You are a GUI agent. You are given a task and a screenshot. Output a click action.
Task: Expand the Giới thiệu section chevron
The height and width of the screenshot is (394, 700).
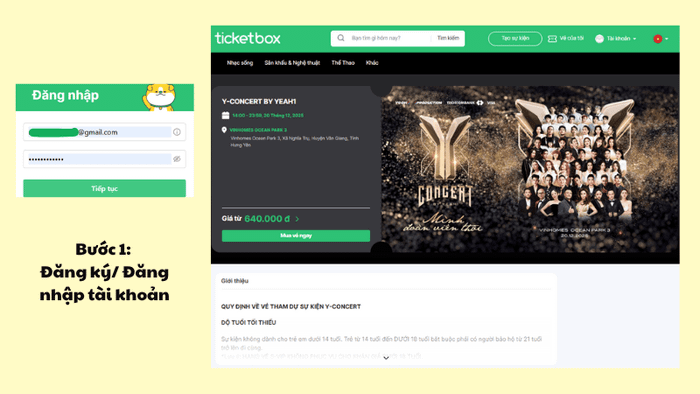[386, 358]
